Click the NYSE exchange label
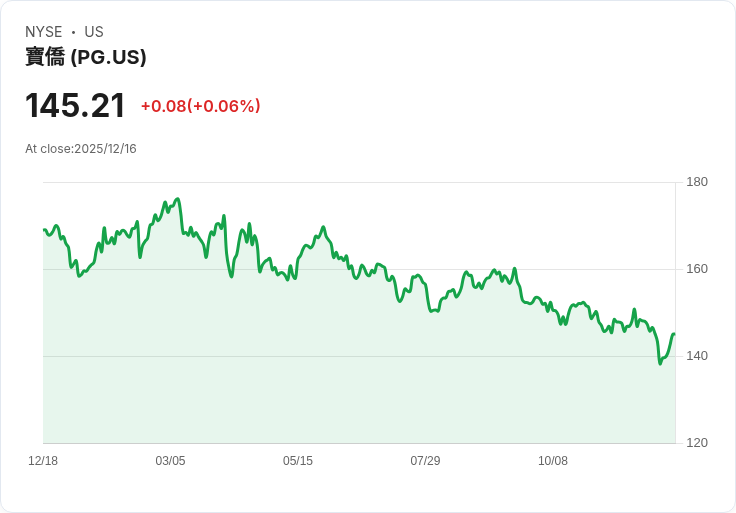736x513 pixels. (43, 32)
